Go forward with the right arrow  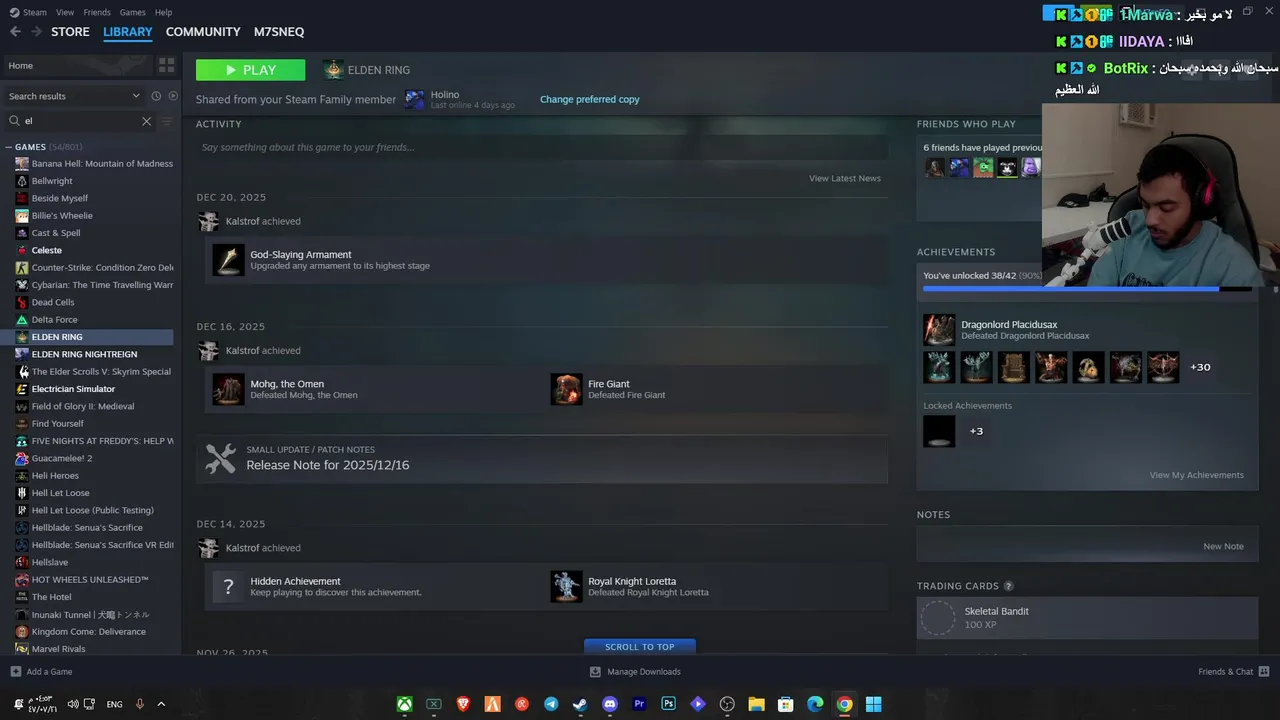[36, 32]
